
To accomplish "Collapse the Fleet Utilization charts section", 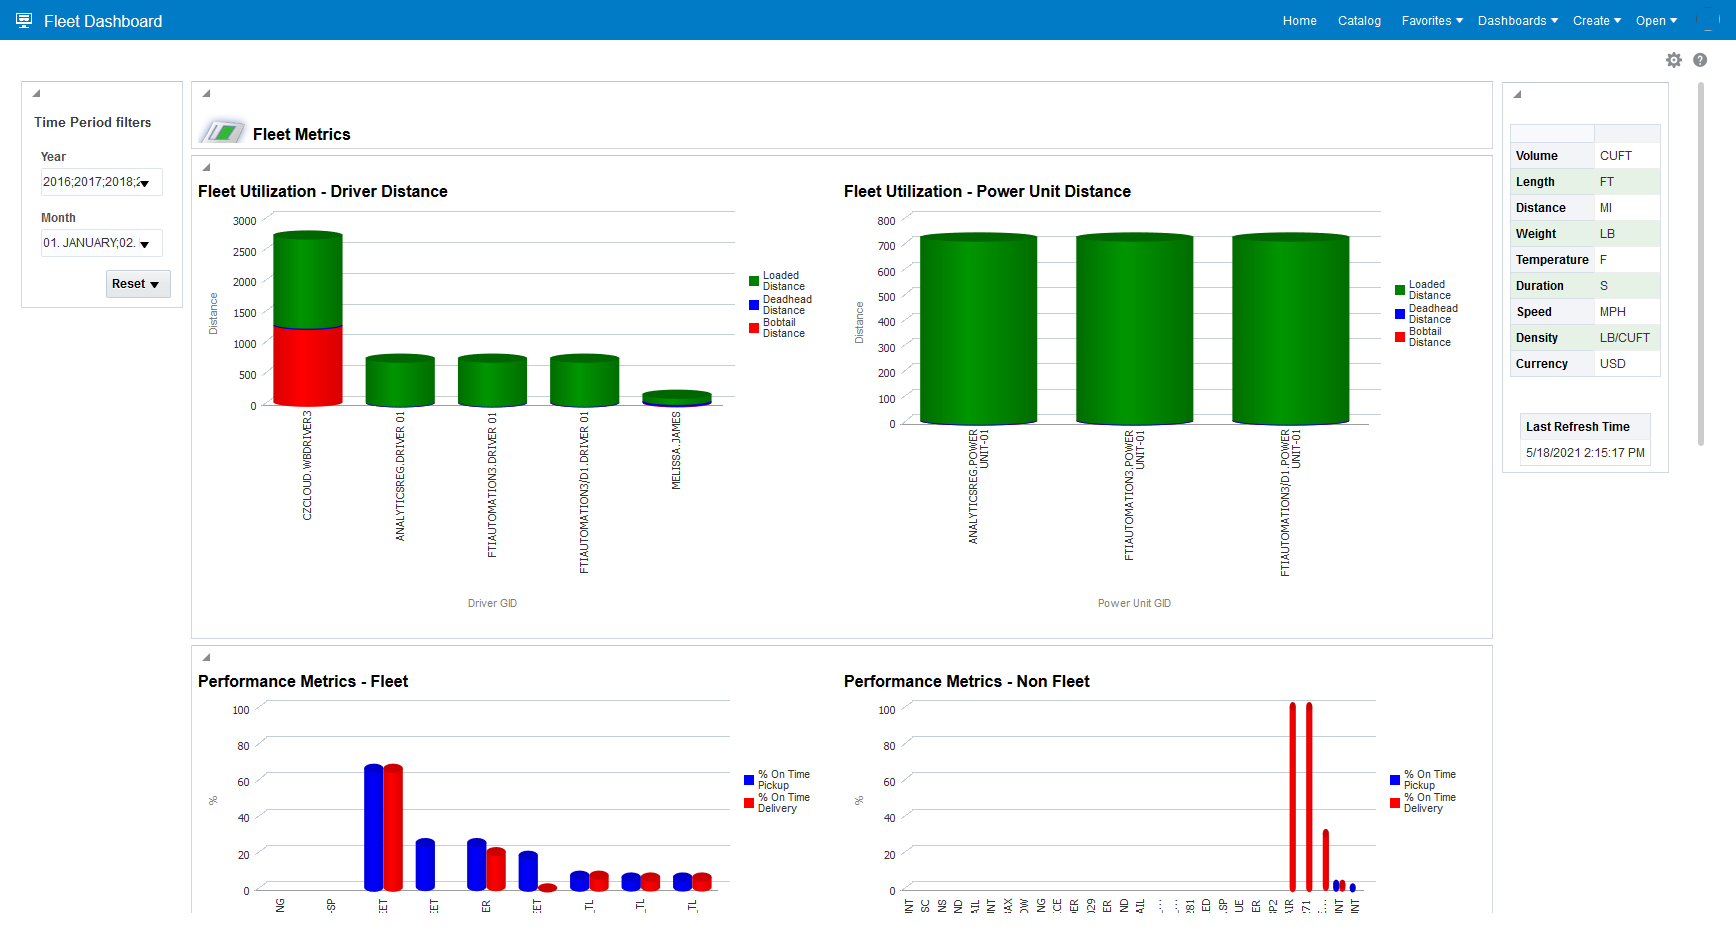I will coord(207,167).
